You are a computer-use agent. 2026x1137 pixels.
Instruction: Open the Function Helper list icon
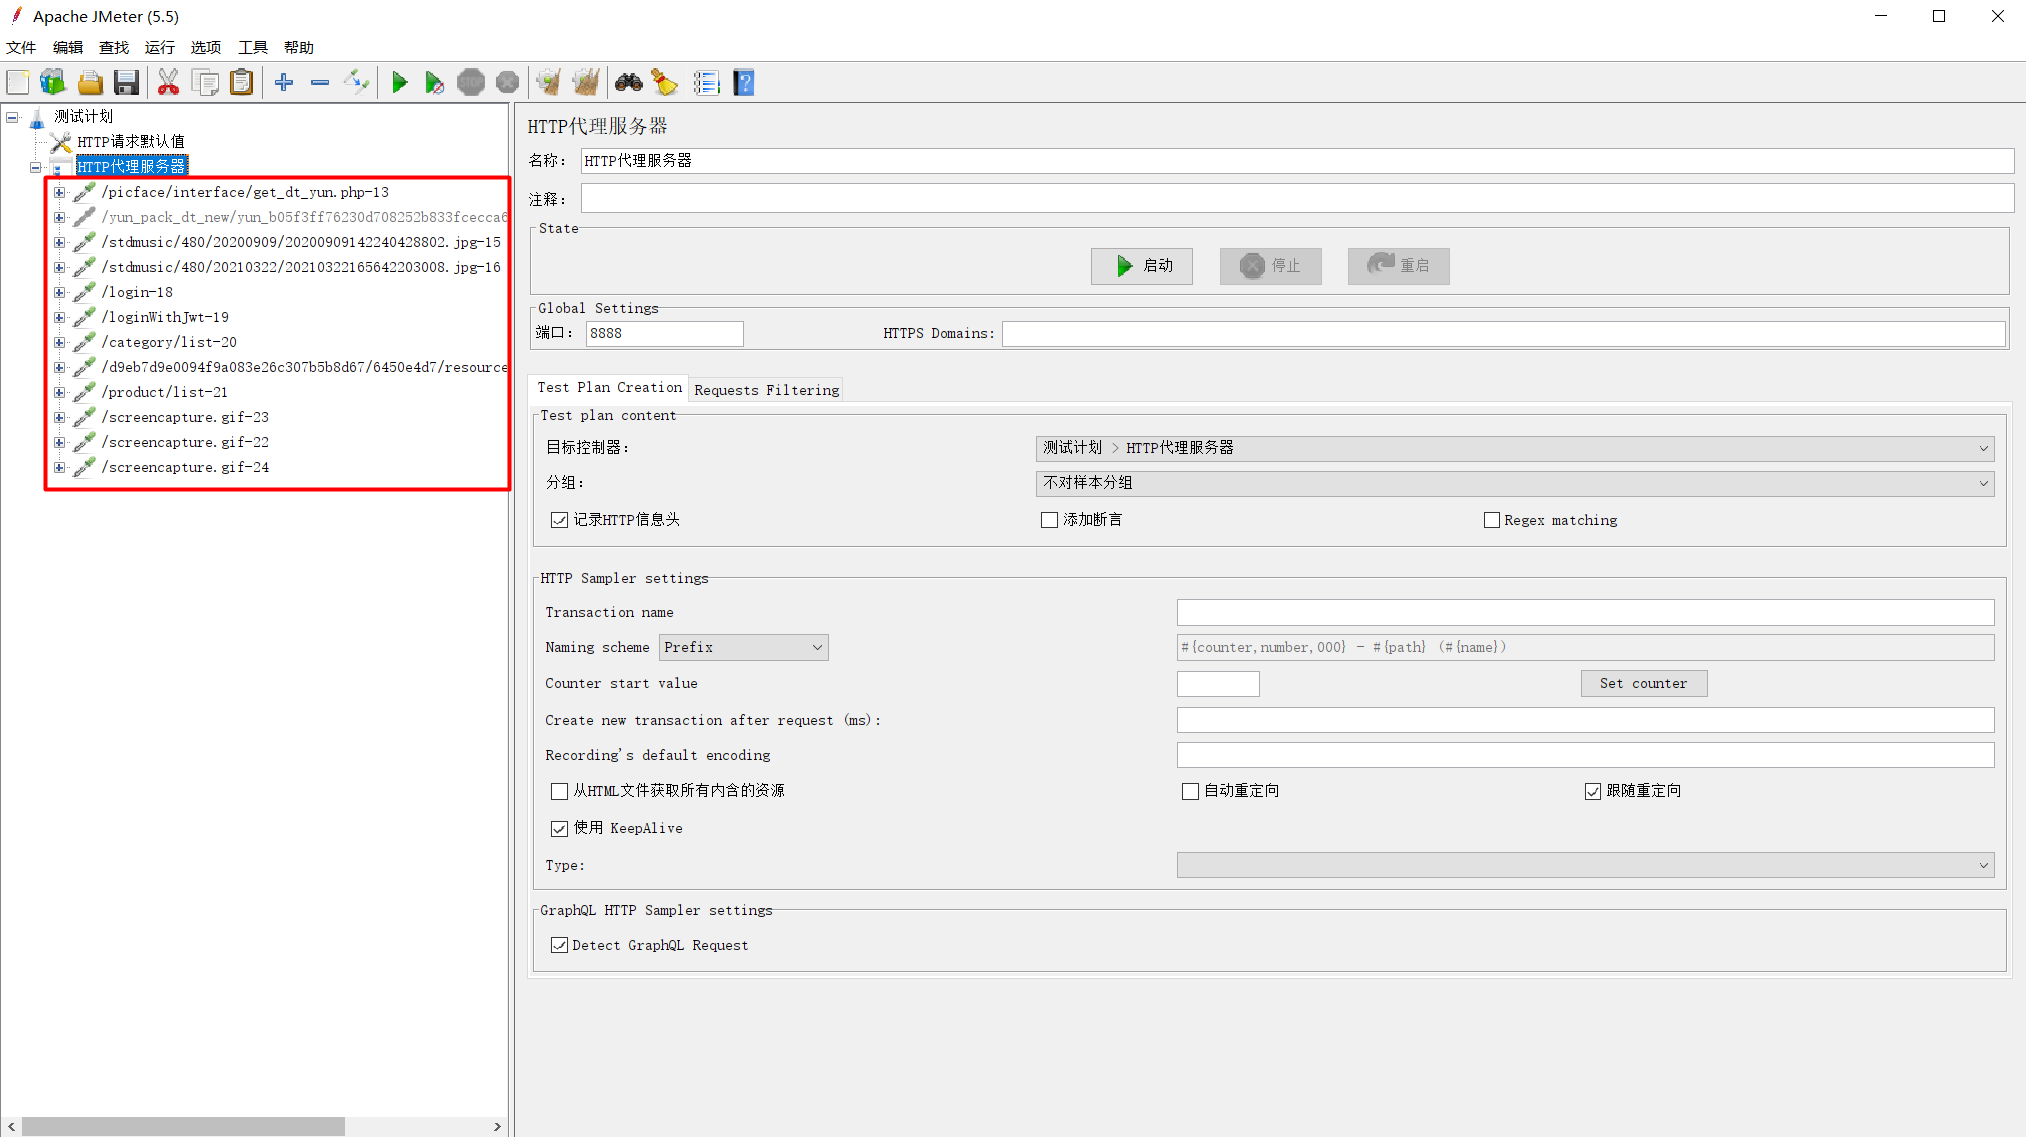click(706, 83)
